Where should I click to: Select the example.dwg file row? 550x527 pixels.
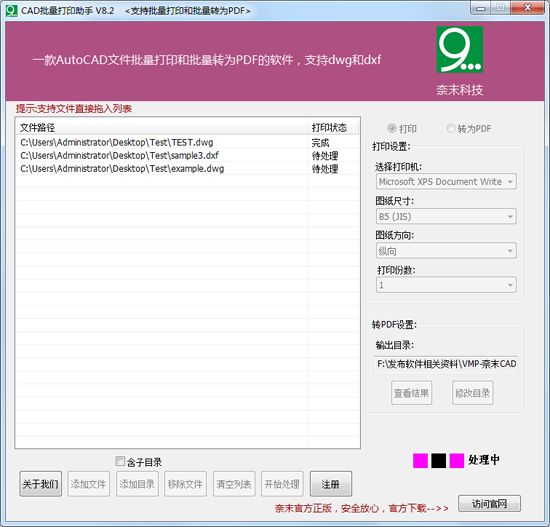tap(188, 168)
